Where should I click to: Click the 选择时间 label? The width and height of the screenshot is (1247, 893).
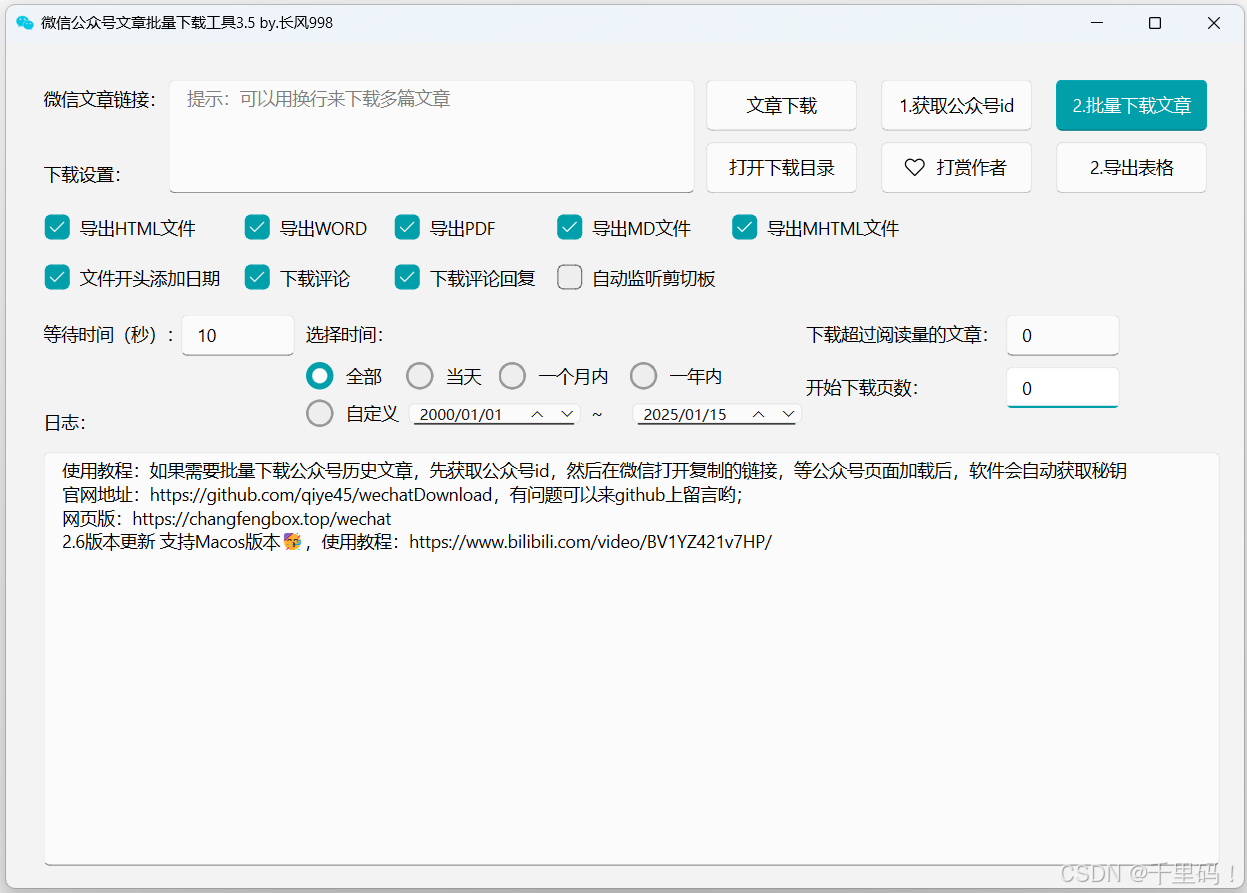(x=344, y=335)
